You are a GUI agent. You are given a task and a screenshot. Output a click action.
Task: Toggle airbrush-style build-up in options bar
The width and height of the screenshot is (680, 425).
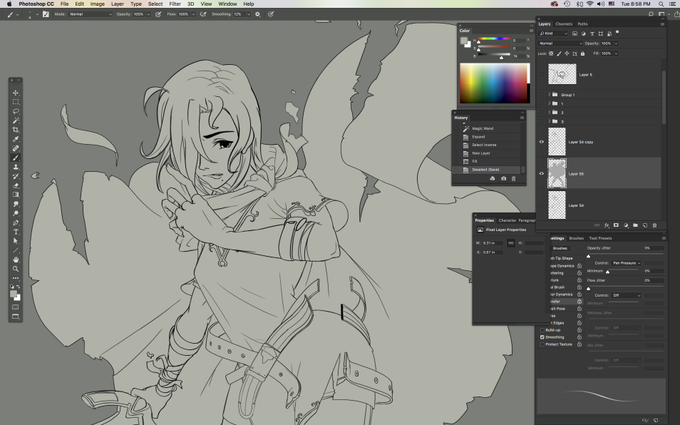pyautogui.click(x=203, y=14)
